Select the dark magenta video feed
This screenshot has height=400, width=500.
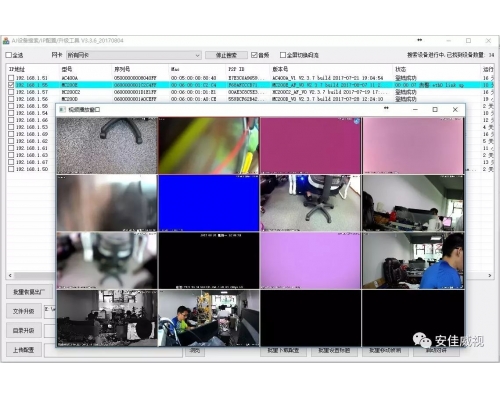310,146
